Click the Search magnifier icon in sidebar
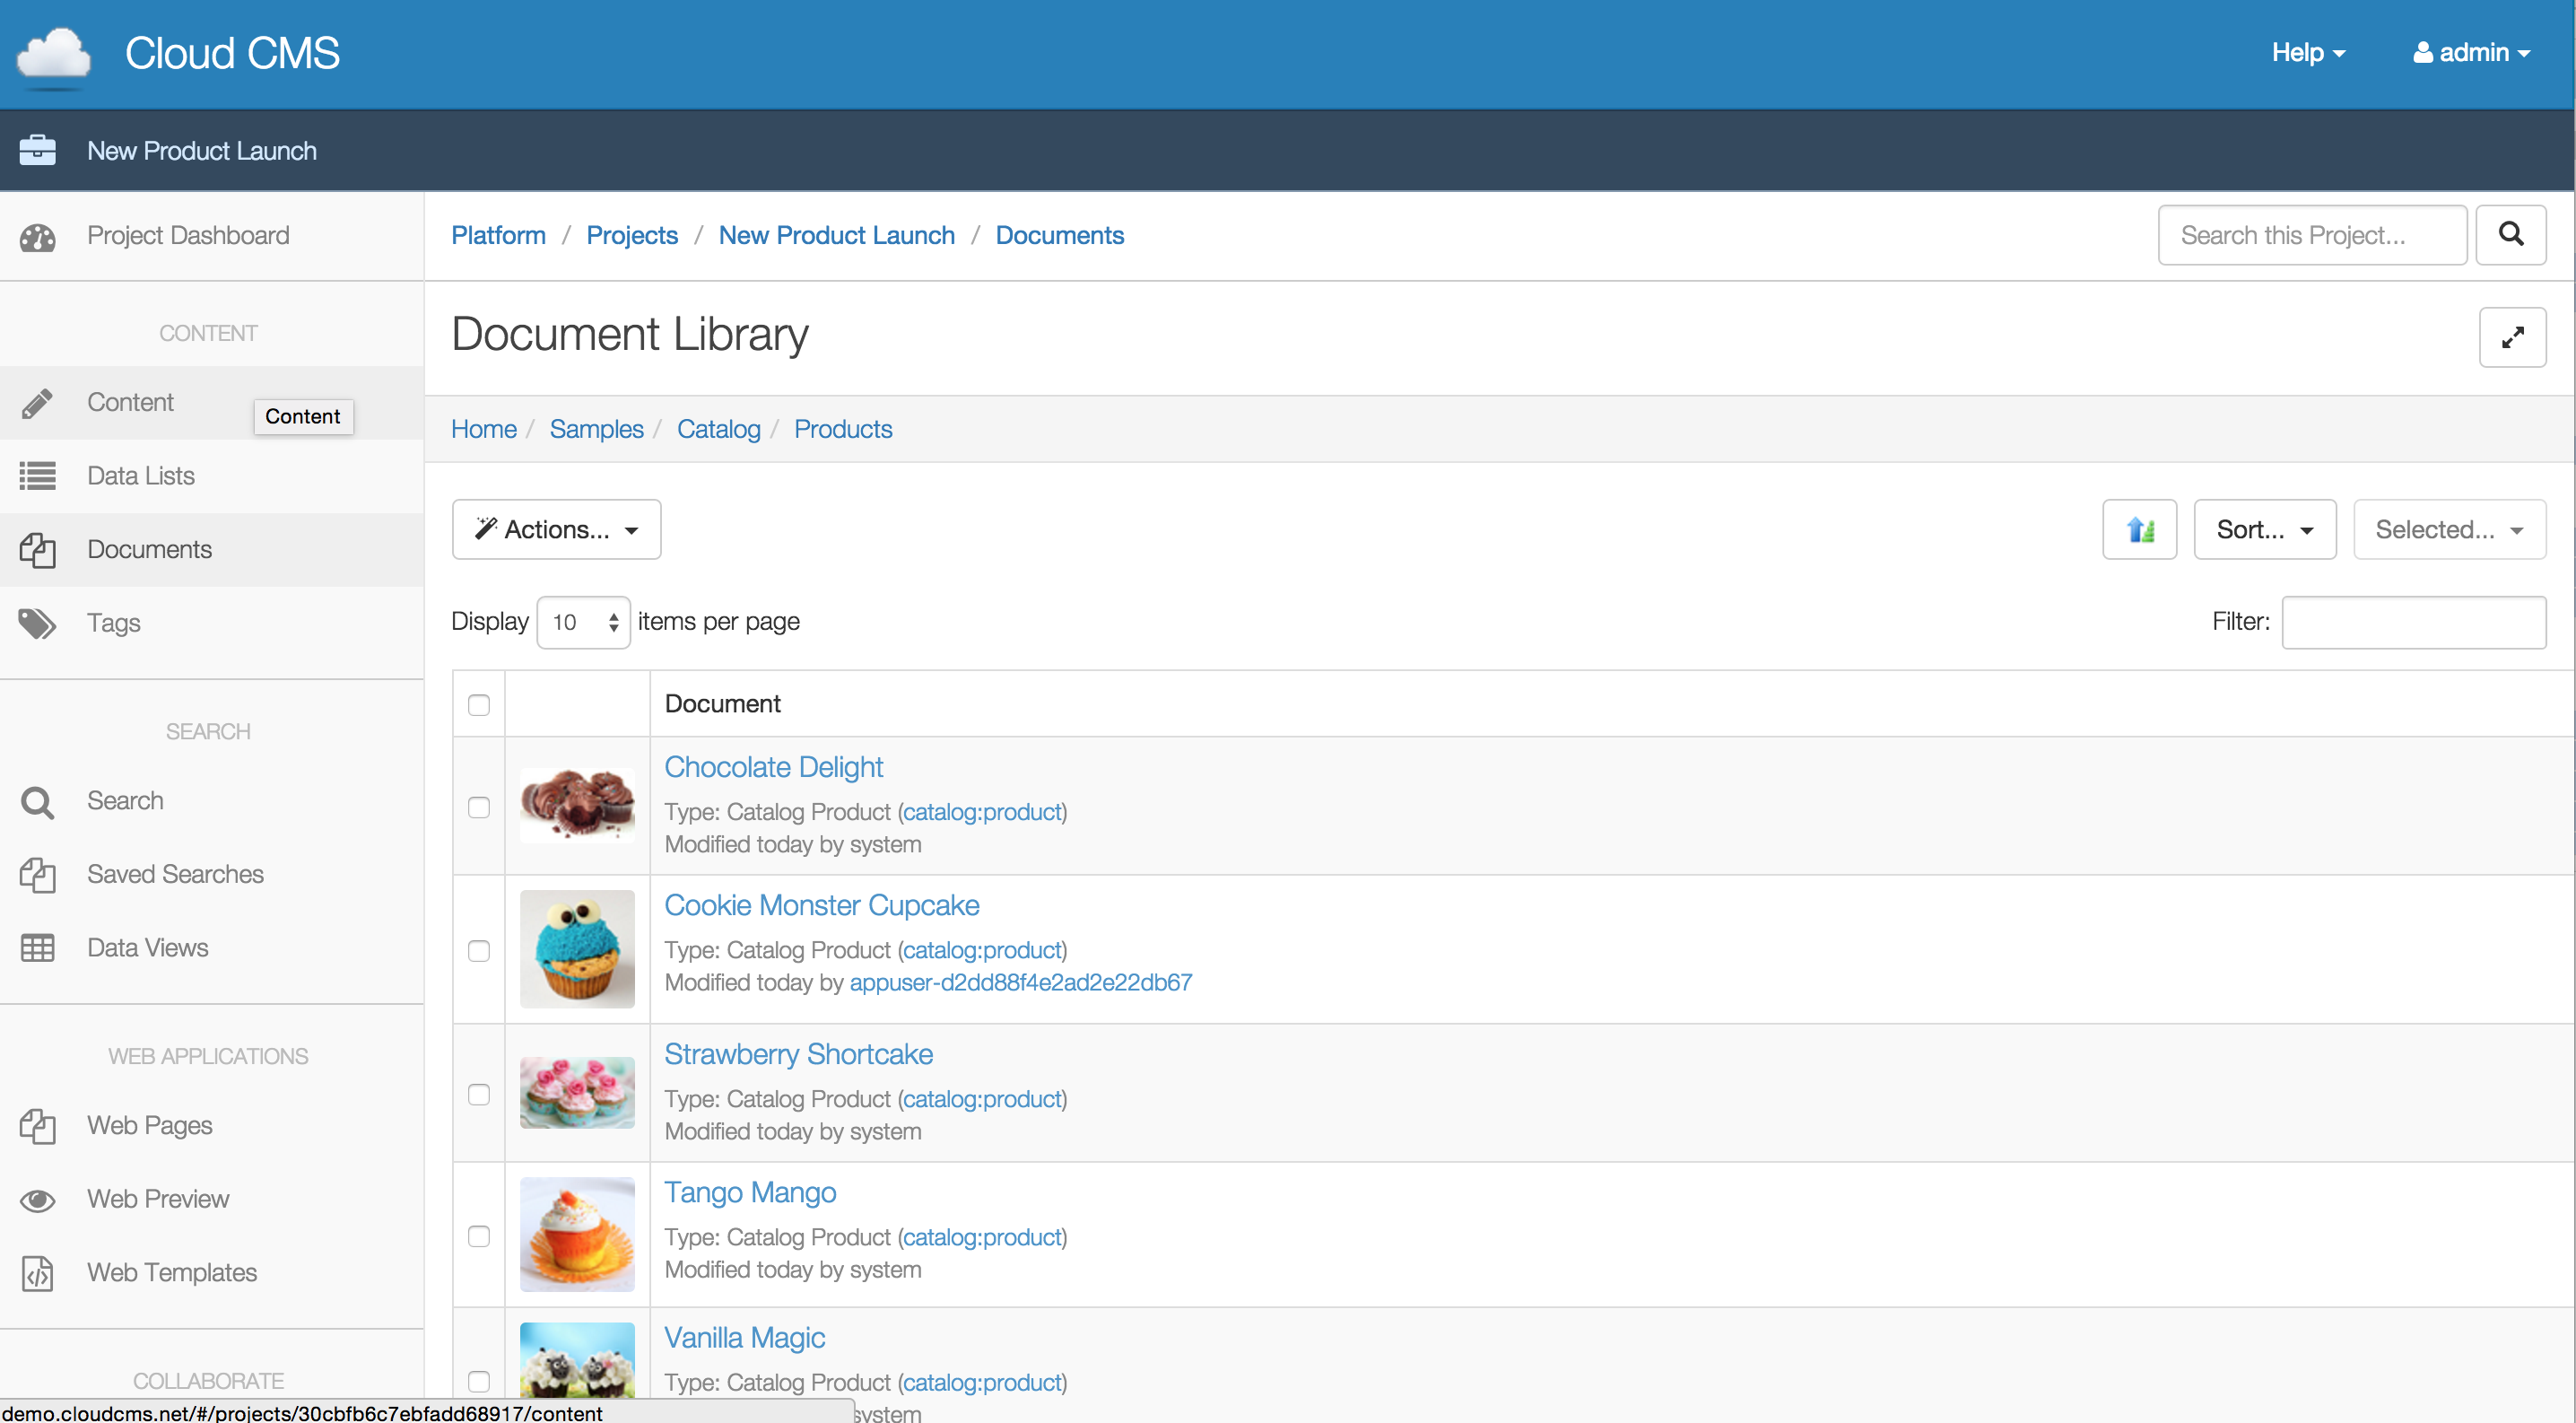The image size is (2576, 1423). click(x=38, y=802)
